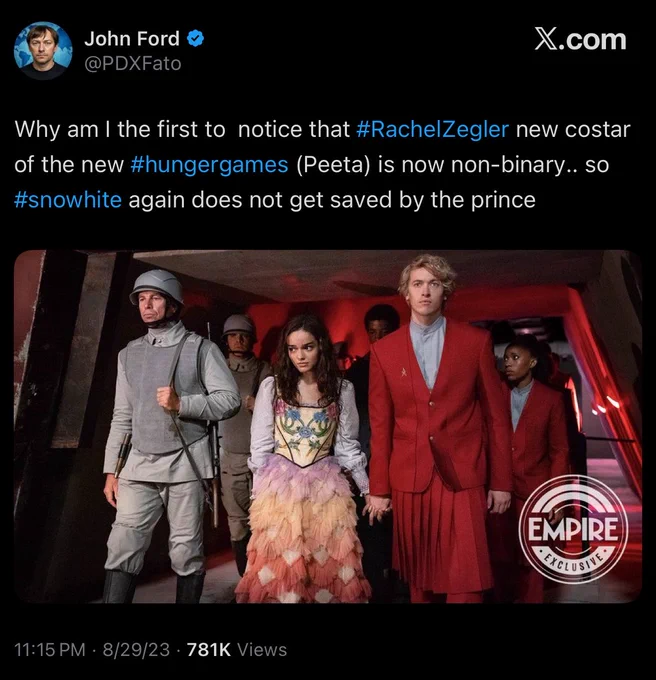Click the blue verified checkmark badge
Screen dimensions: 656x680
(195, 39)
